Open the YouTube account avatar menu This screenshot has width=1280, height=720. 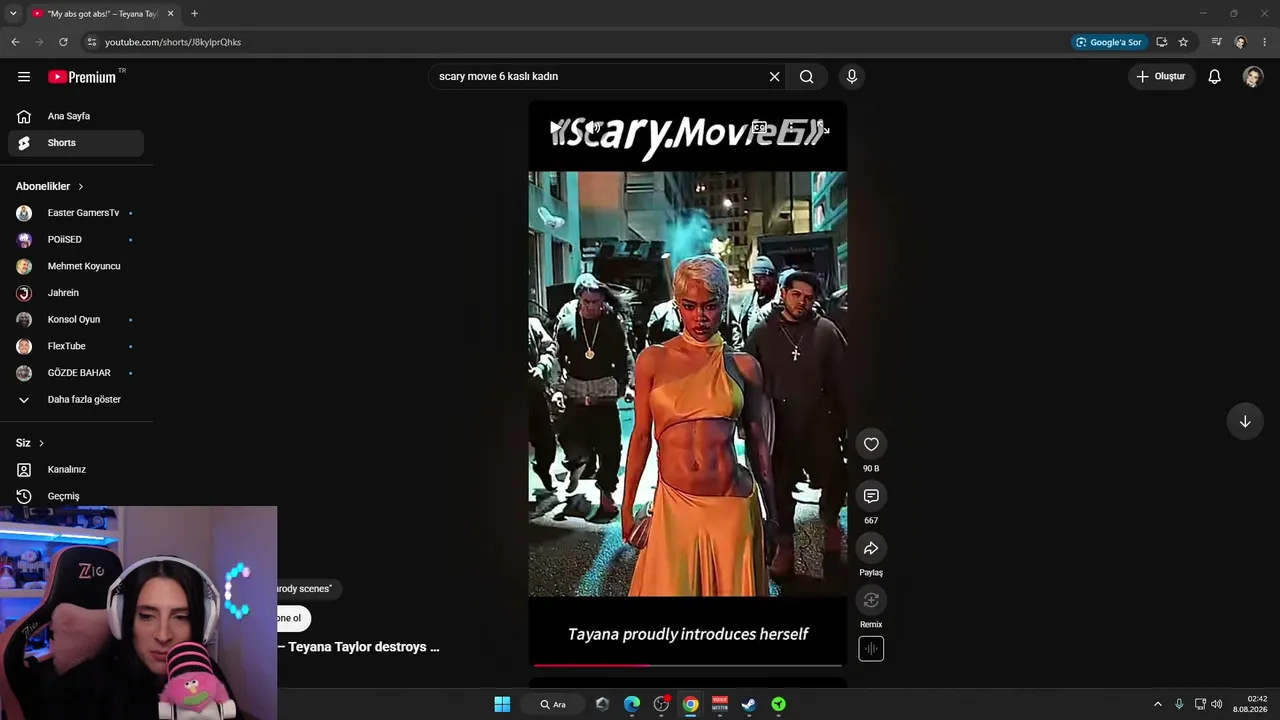click(1253, 77)
